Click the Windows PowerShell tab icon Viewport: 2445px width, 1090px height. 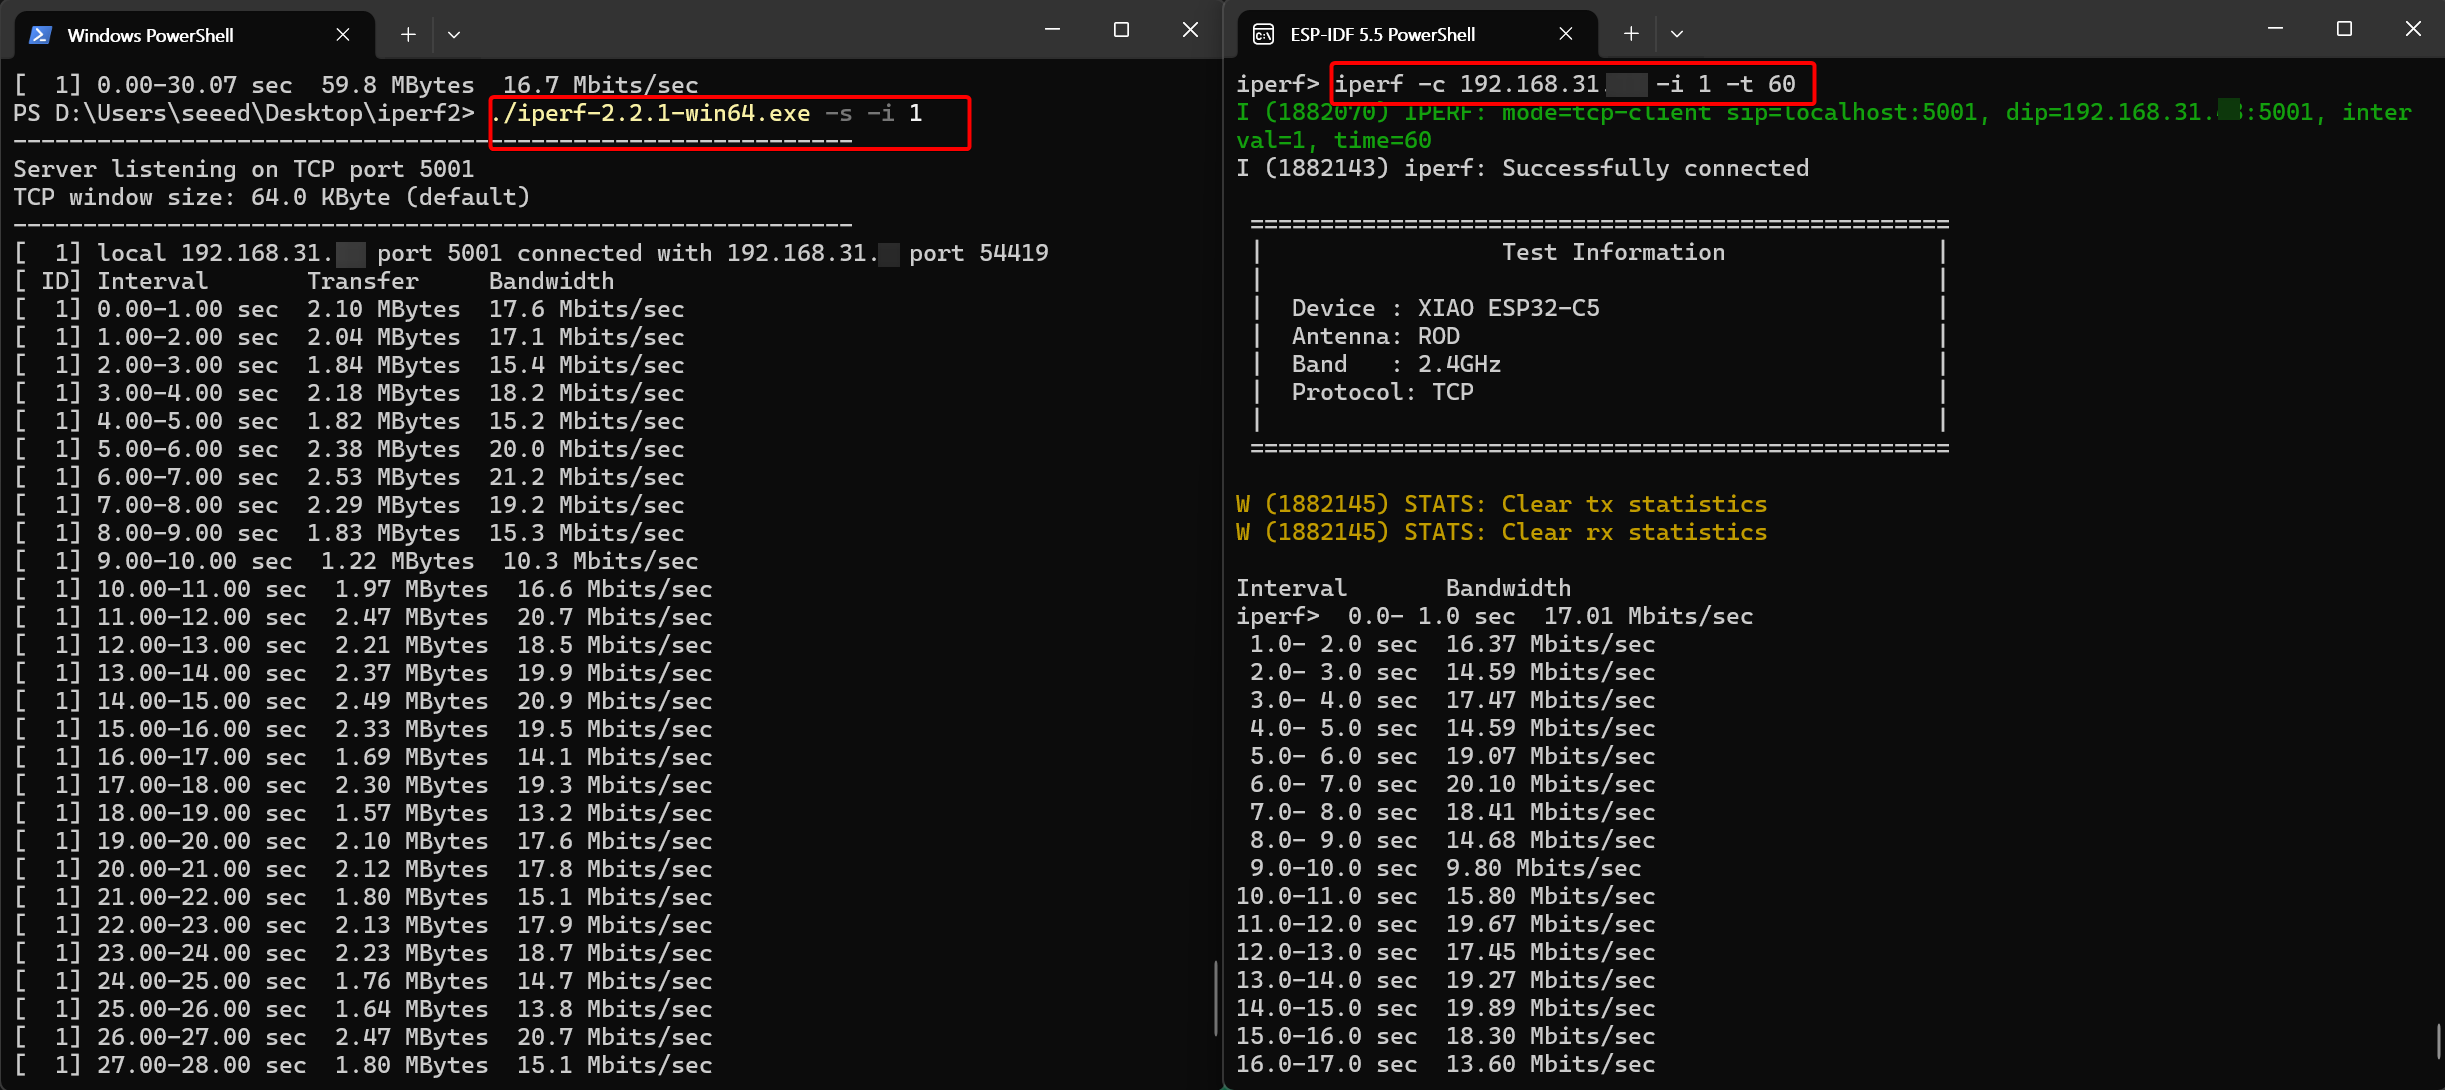click(x=40, y=35)
